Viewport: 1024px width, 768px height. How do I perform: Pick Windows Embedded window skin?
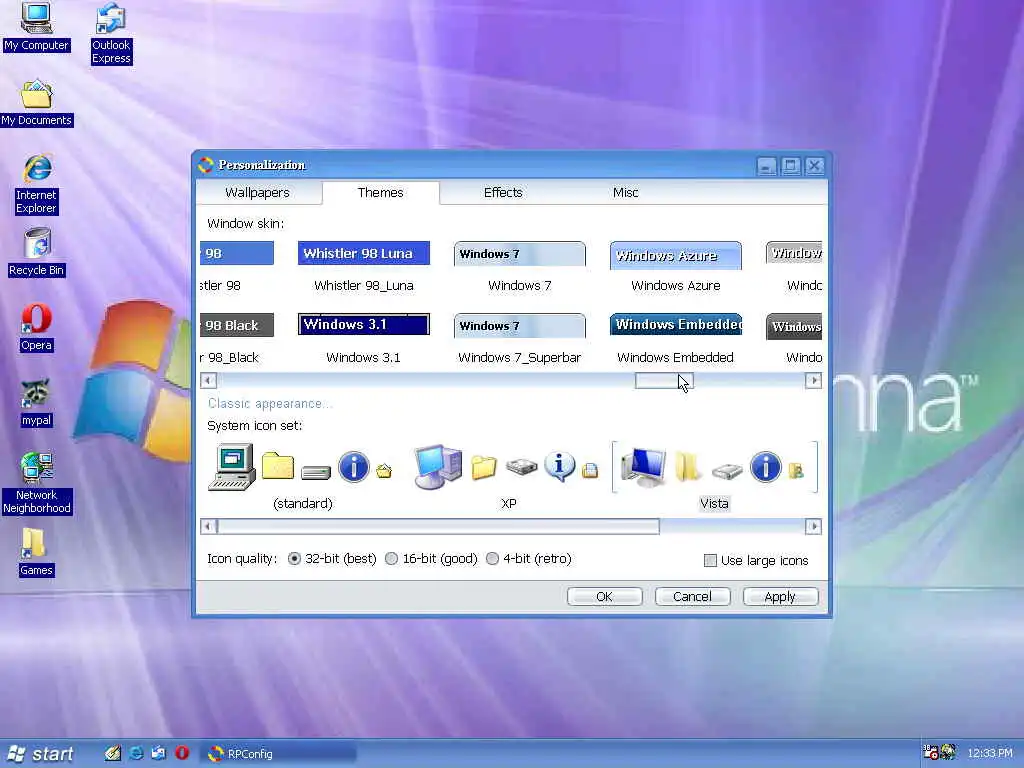pos(676,339)
